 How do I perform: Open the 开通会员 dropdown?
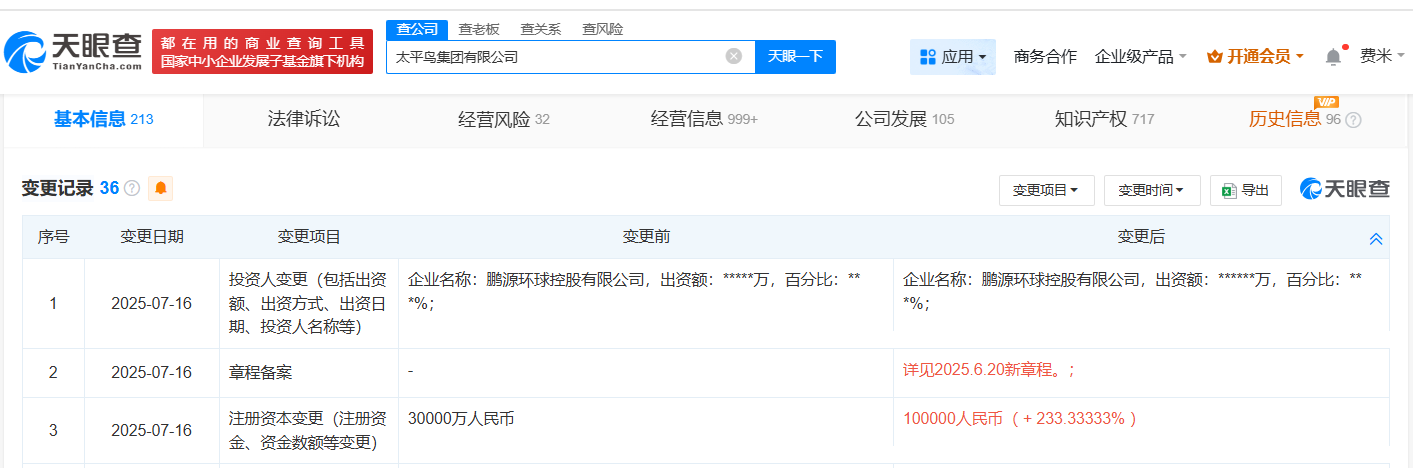pyautogui.click(x=1255, y=57)
